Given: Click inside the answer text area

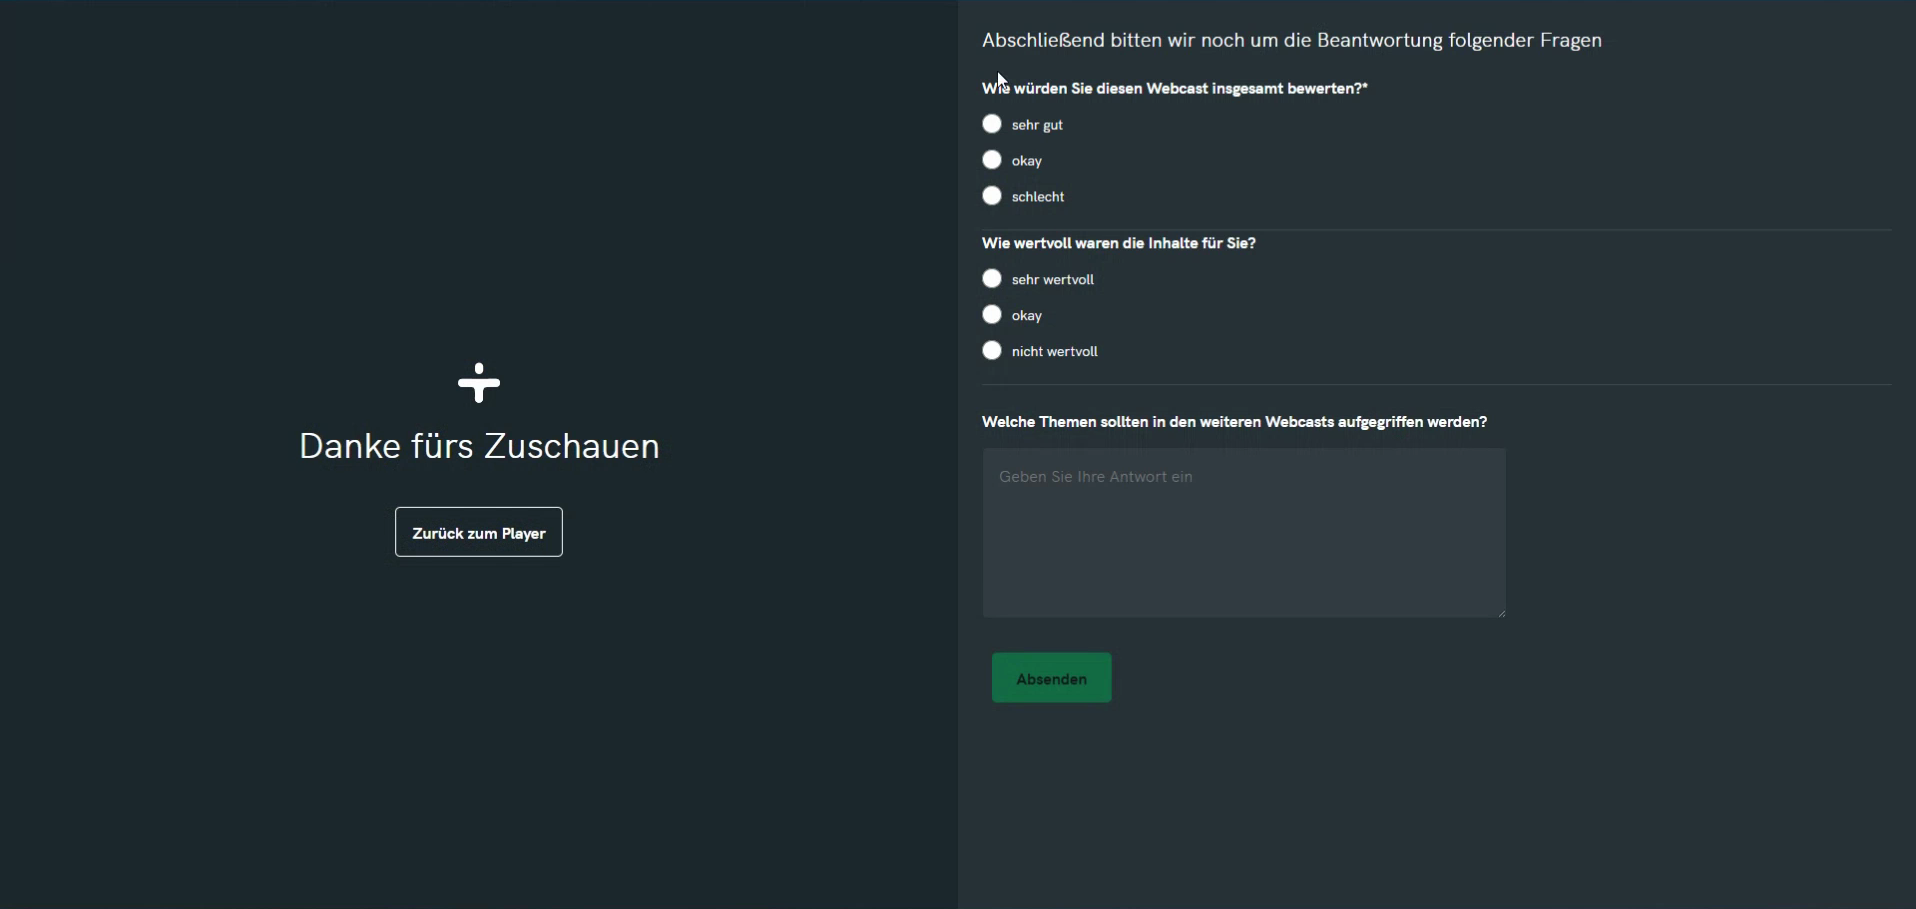Looking at the screenshot, I should (1243, 533).
